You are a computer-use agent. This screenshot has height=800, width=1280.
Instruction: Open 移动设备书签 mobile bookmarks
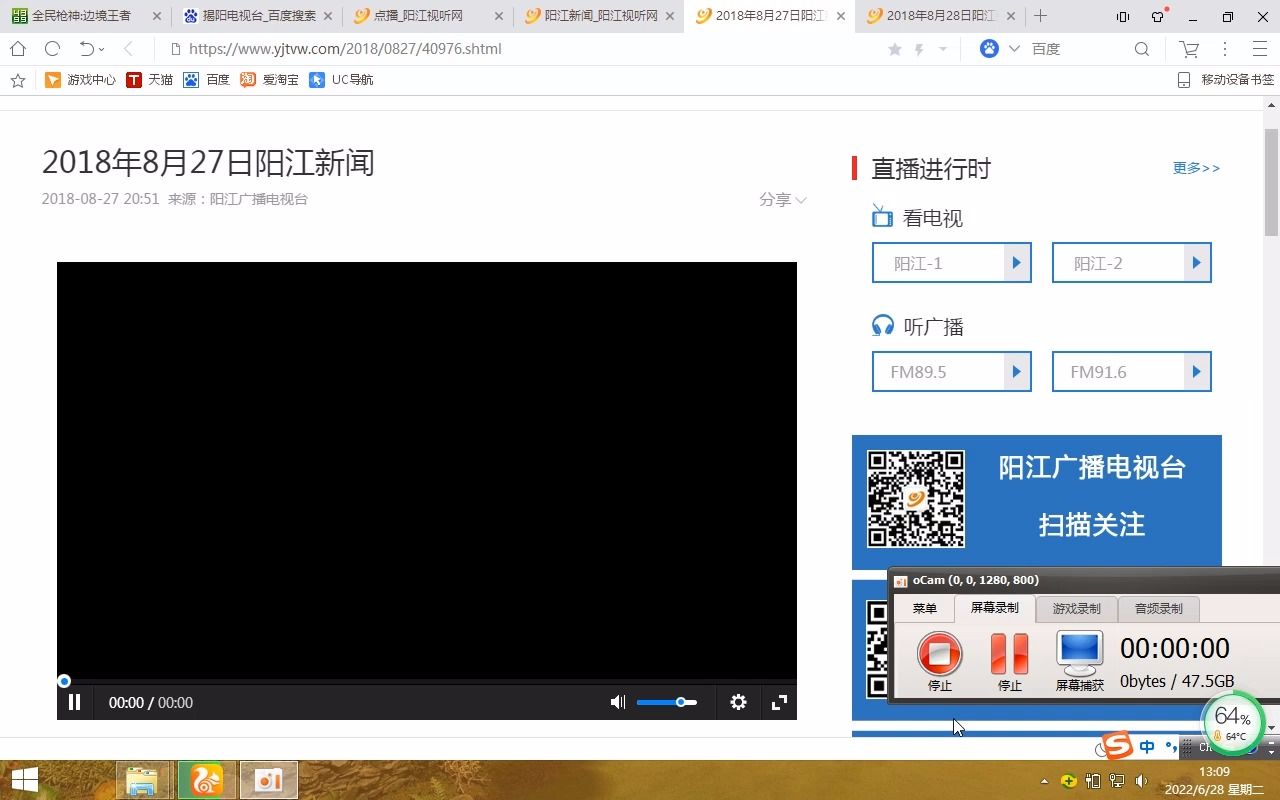click(1226, 80)
